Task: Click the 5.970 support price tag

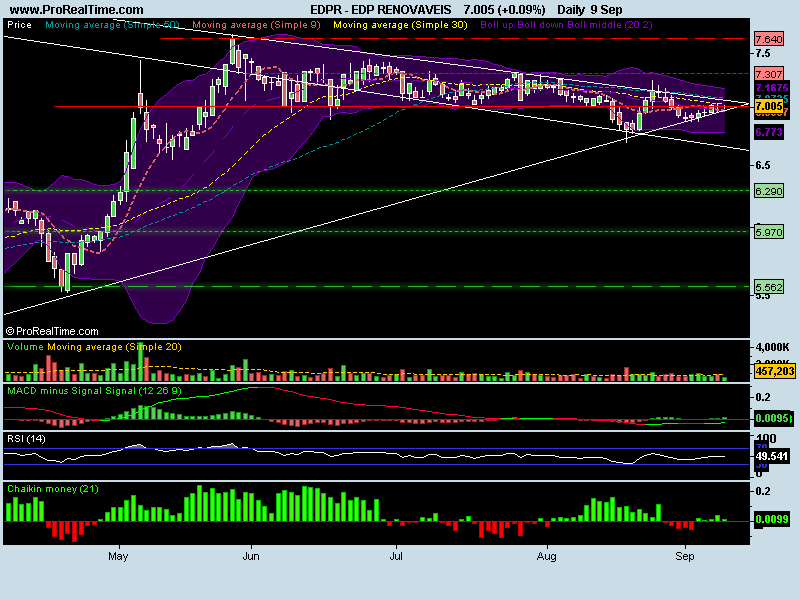Action: [769, 233]
